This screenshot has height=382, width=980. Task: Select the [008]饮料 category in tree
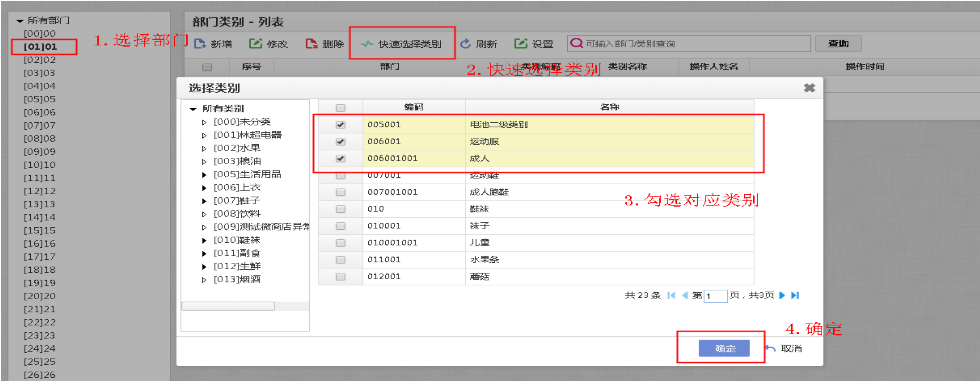click(x=236, y=214)
